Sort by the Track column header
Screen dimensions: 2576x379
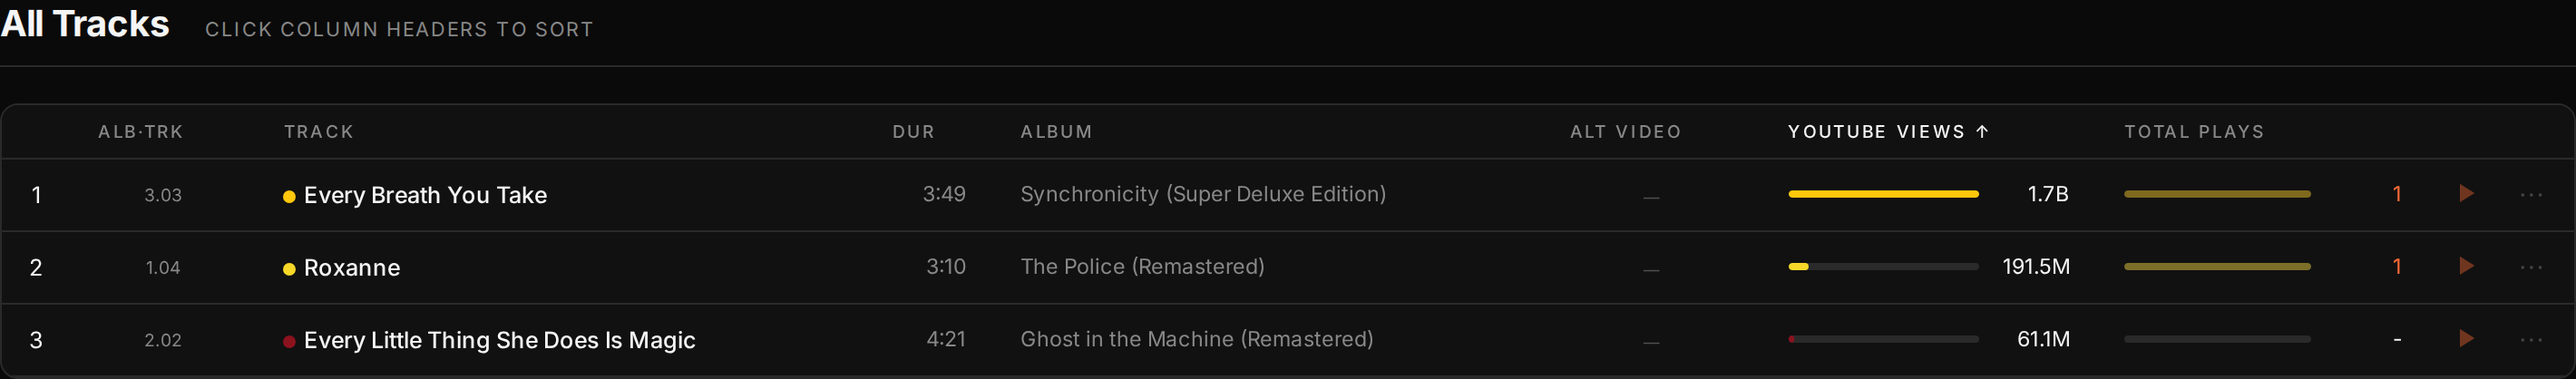coord(319,132)
